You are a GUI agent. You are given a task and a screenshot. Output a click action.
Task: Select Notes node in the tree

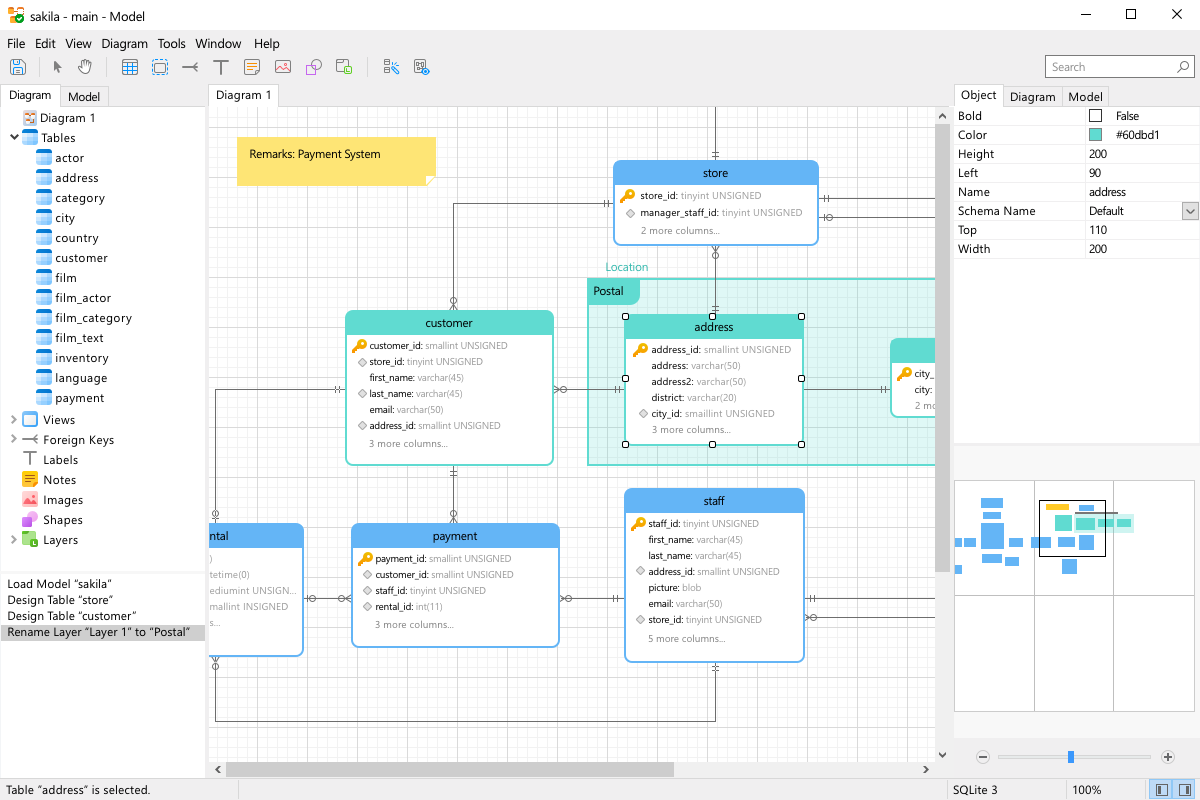[60, 480]
